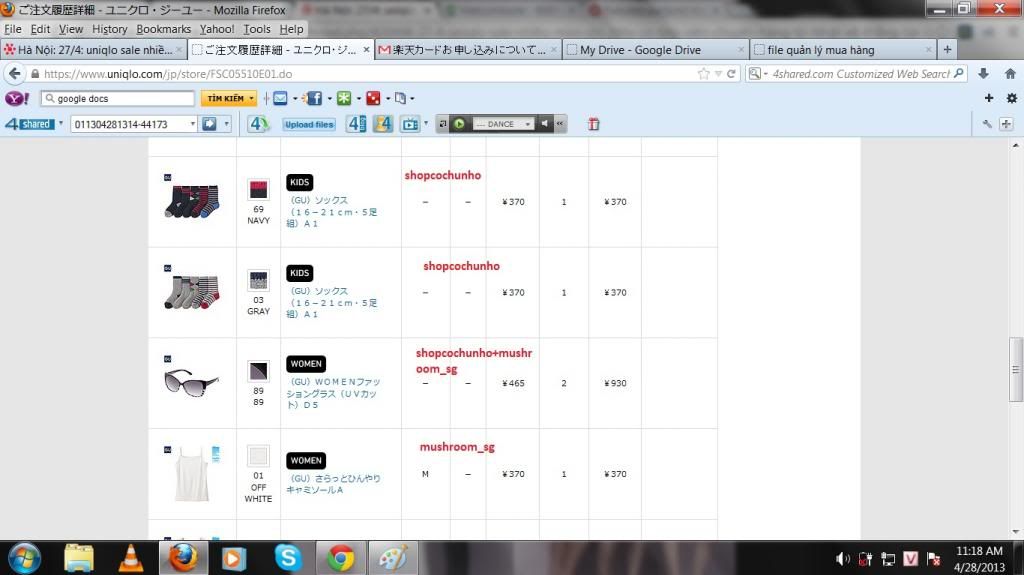The height and width of the screenshot is (575, 1024).
Task: Mute the 4shared toolbar player speaker
Action: (x=545, y=124)
